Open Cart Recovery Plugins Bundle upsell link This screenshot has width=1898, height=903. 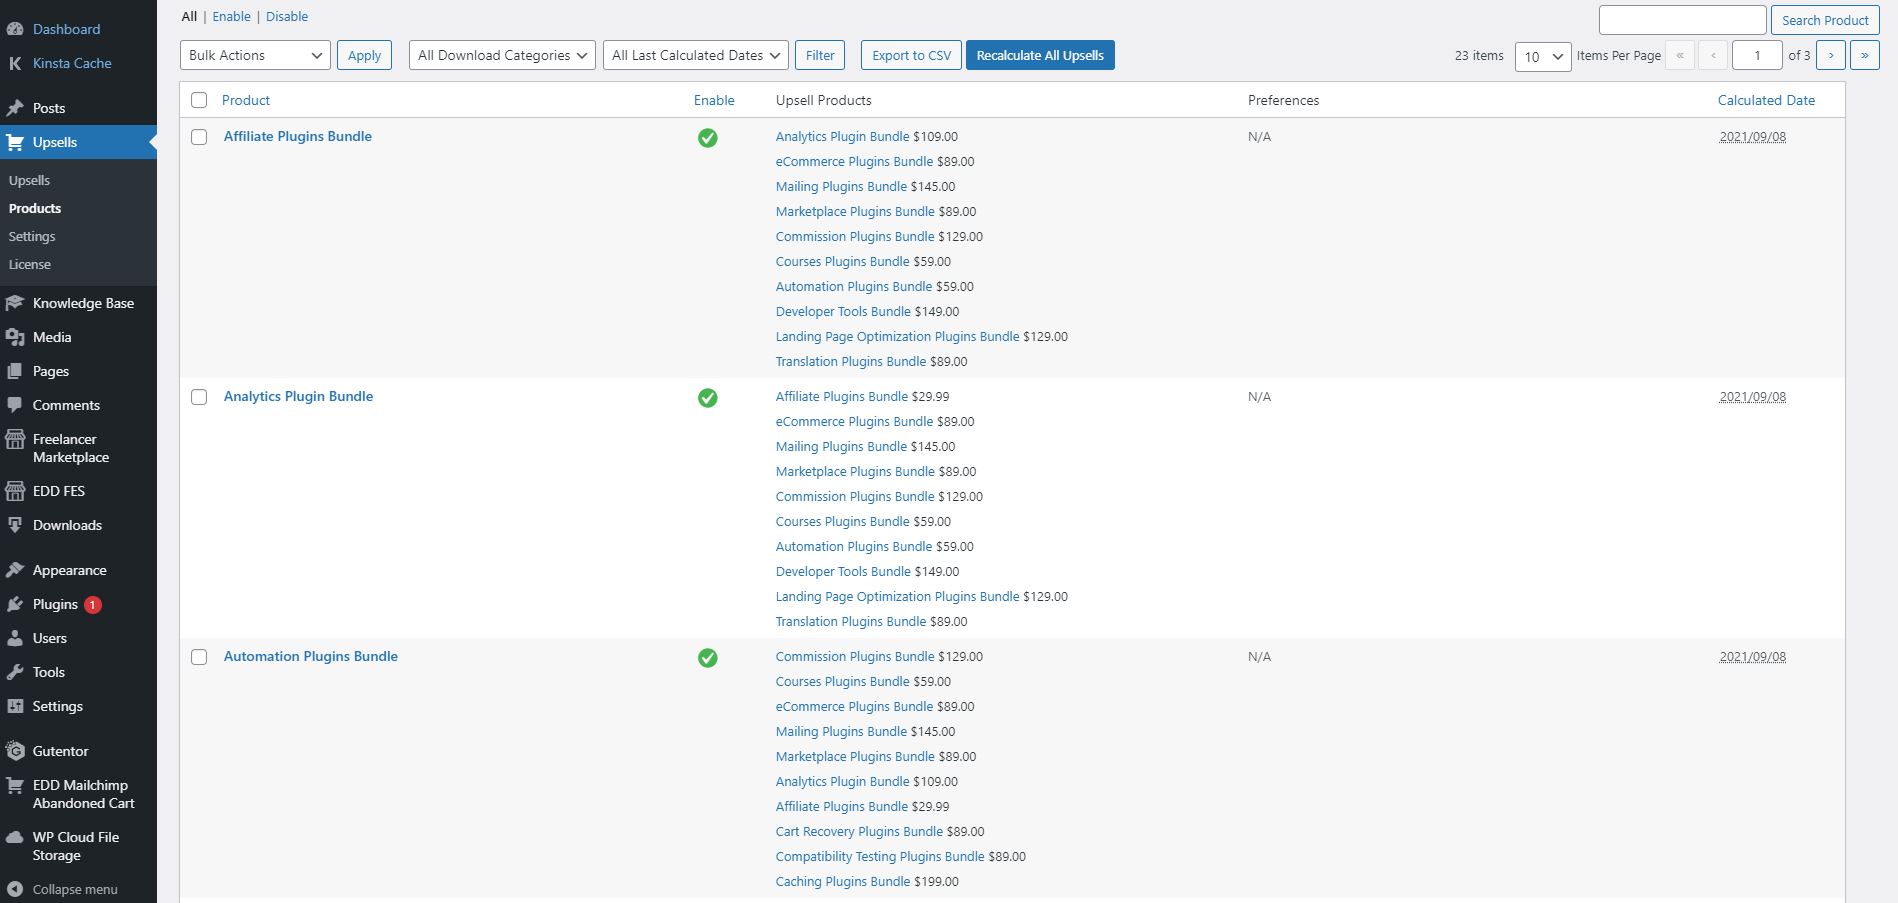click(859, 831)
